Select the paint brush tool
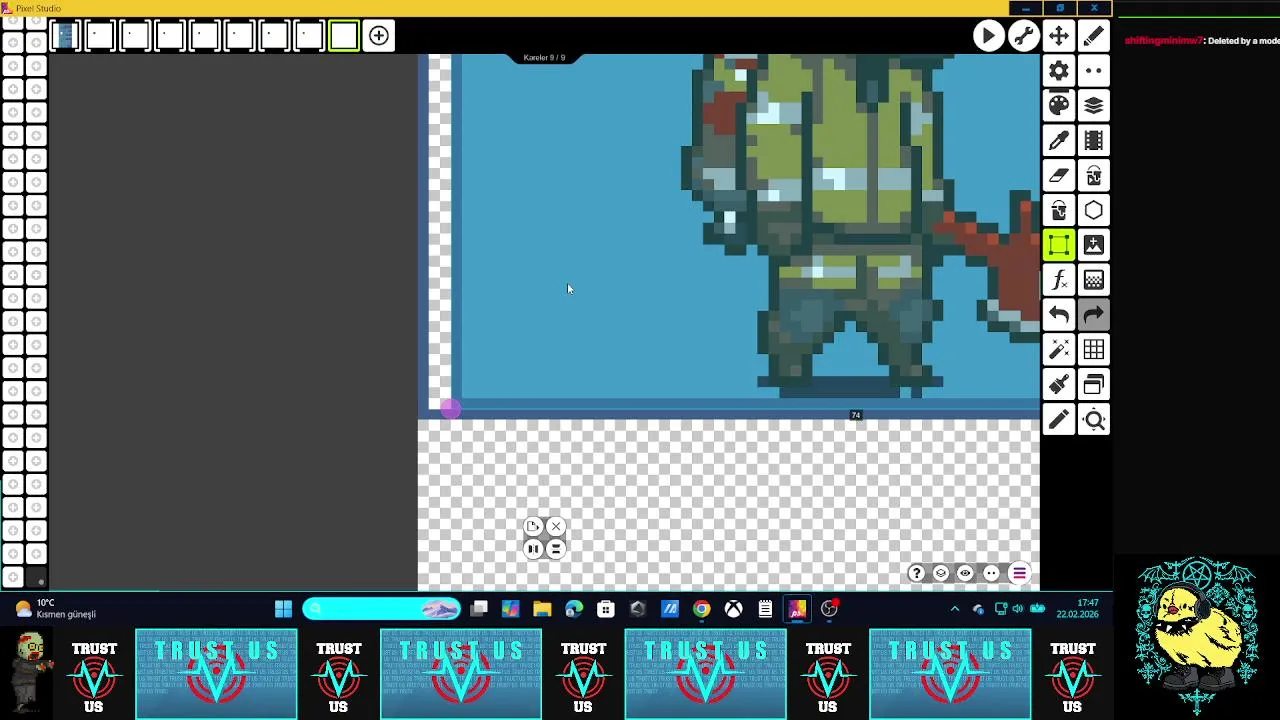The width and height of the screenshot is (1280, 720). coord(1059,385)
